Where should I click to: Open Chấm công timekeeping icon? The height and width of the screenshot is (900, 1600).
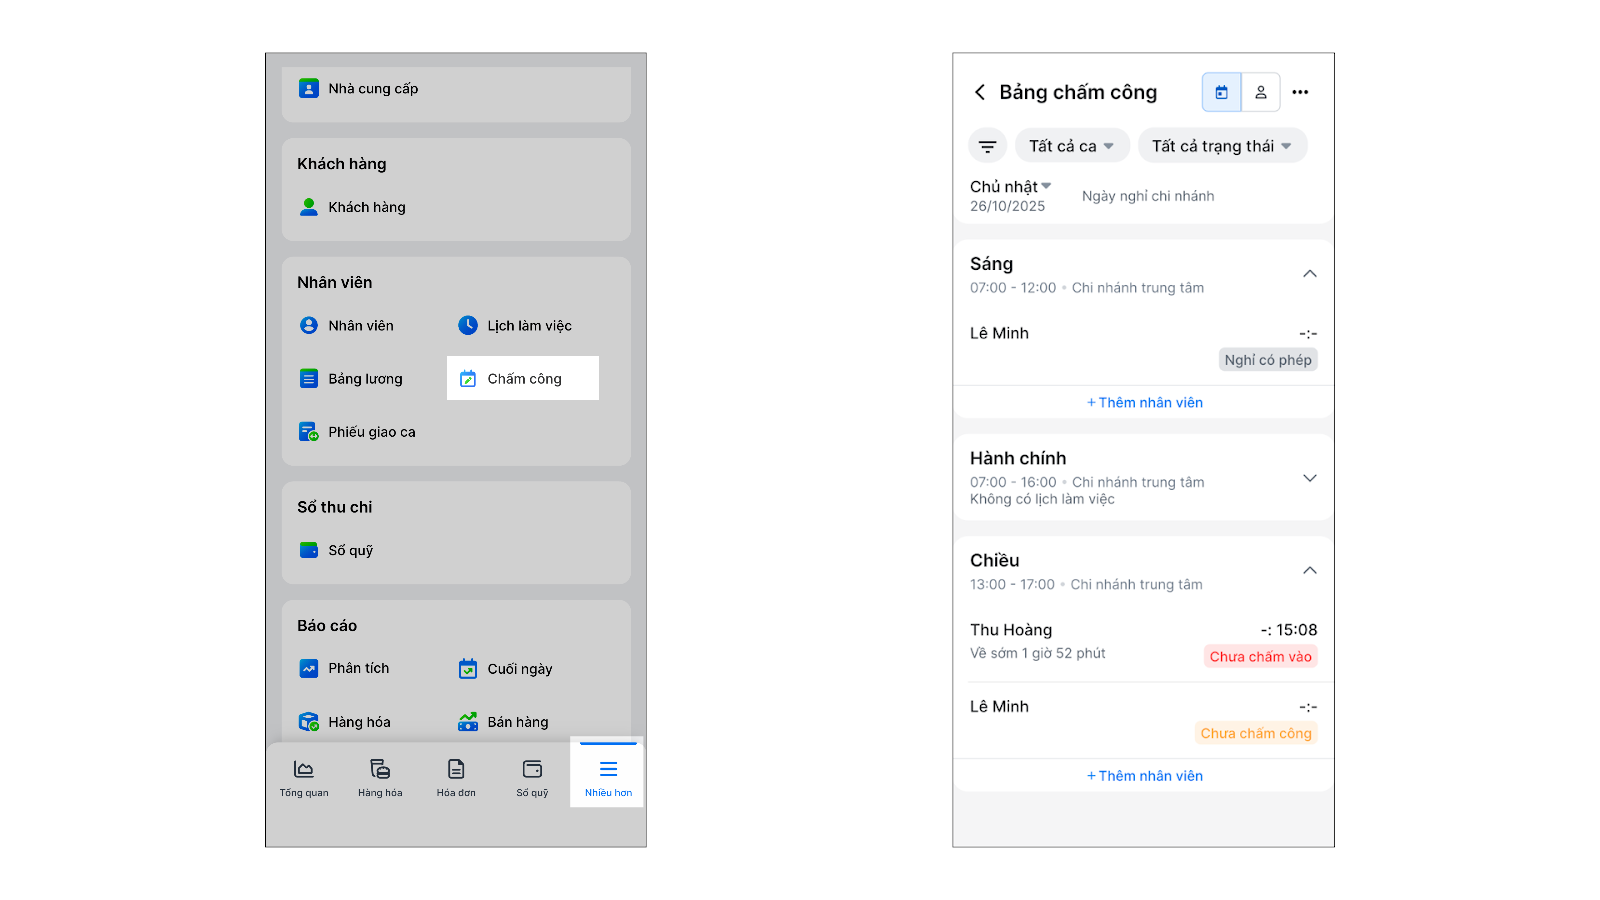468,378
